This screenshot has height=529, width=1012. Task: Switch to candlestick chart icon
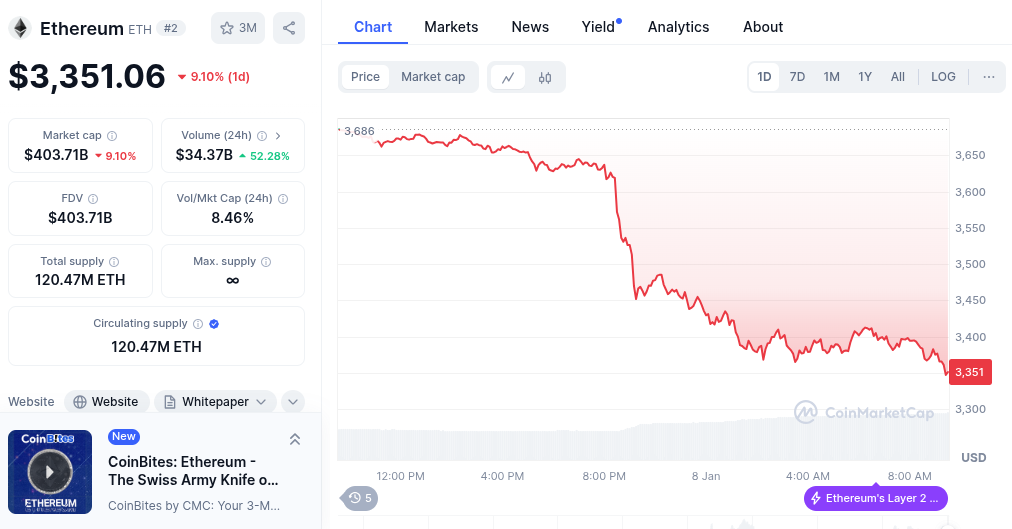[x=545, y=77]
